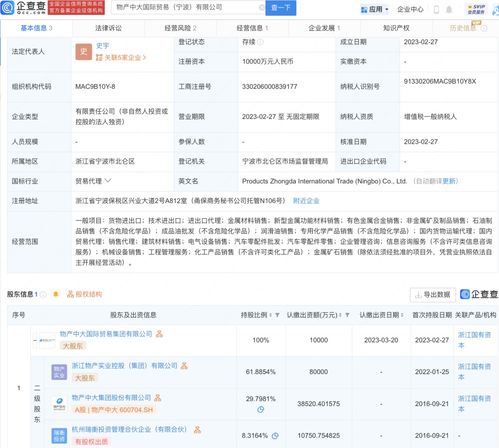Screen dimensions: 499x448
Task: Click the orange alert bell next to 股东信息
Action: pos(56,294)
